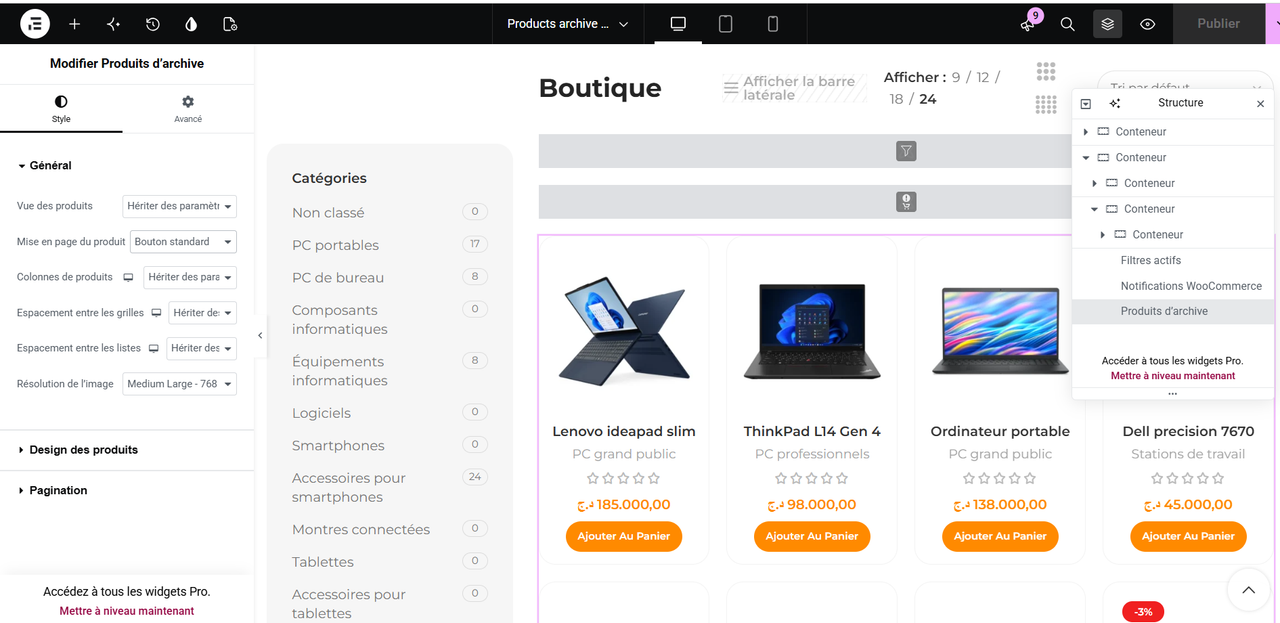
Task: Switch to tablet preview mode
Action: tap(726, 24)
